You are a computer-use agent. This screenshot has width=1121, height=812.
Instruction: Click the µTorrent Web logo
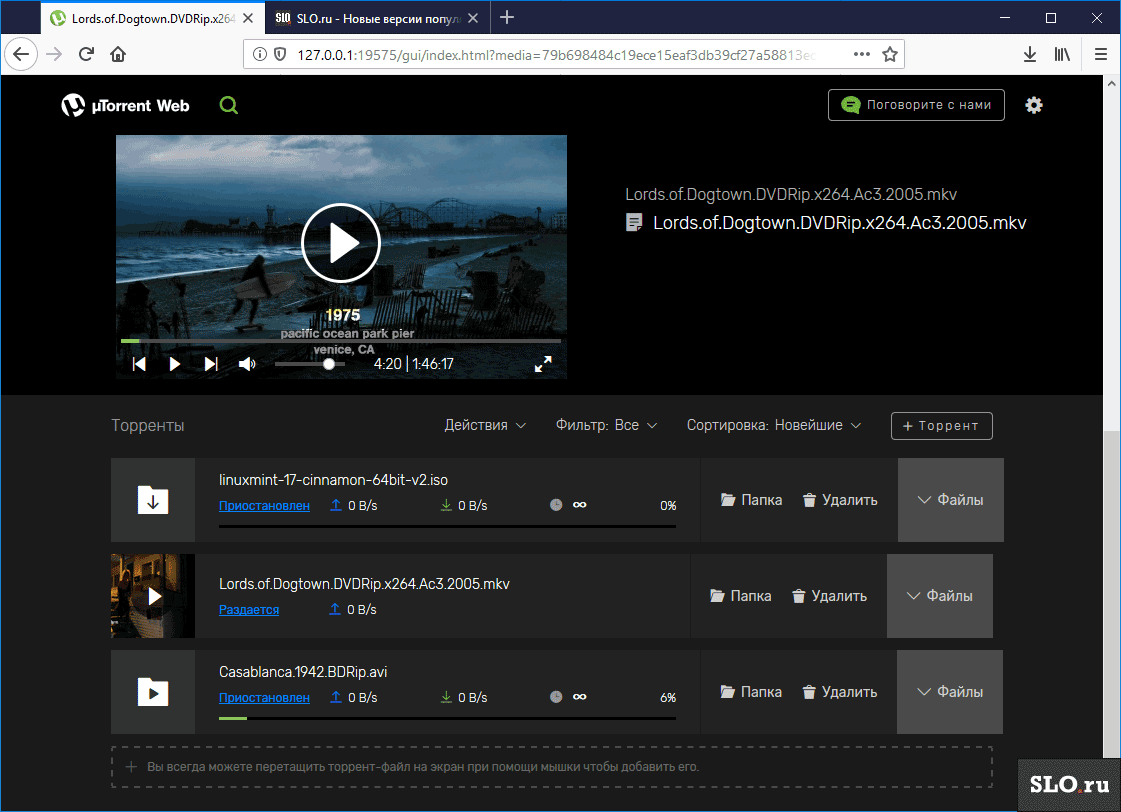[x=125, y=106]
